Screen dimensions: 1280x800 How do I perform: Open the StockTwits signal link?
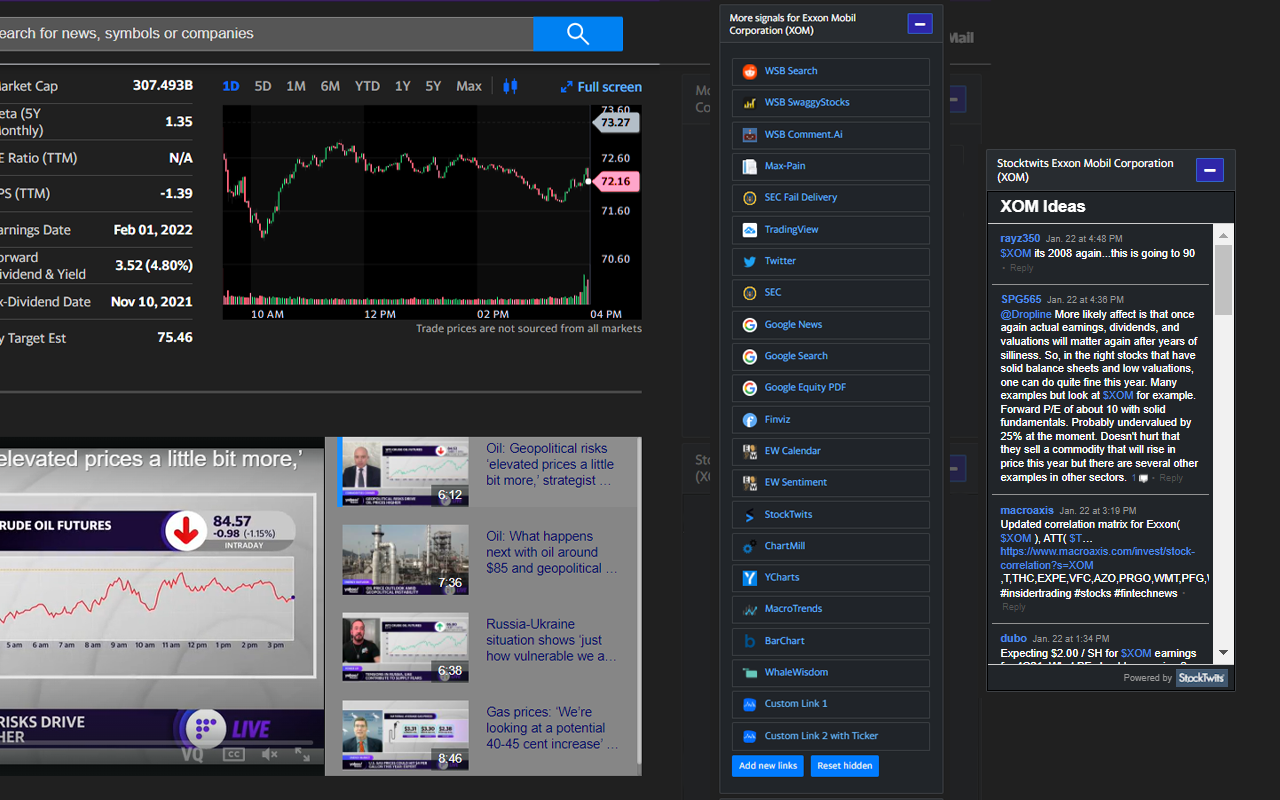[830, 514]
